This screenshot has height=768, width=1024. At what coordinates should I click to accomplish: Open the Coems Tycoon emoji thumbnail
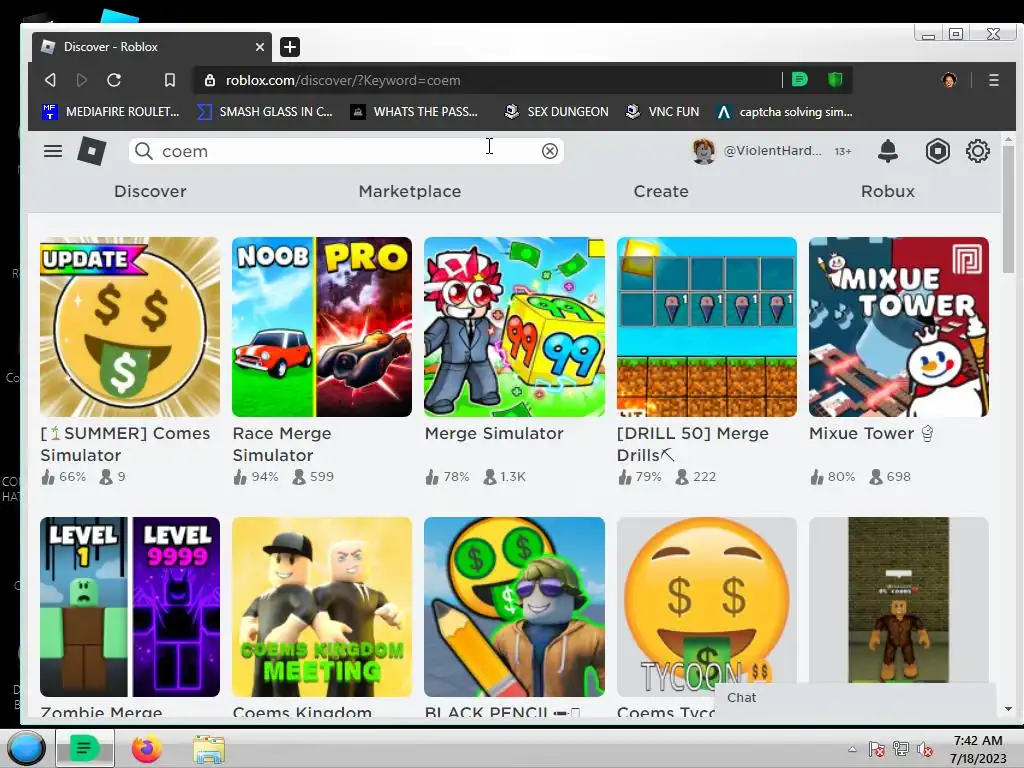tap(707, 607)
